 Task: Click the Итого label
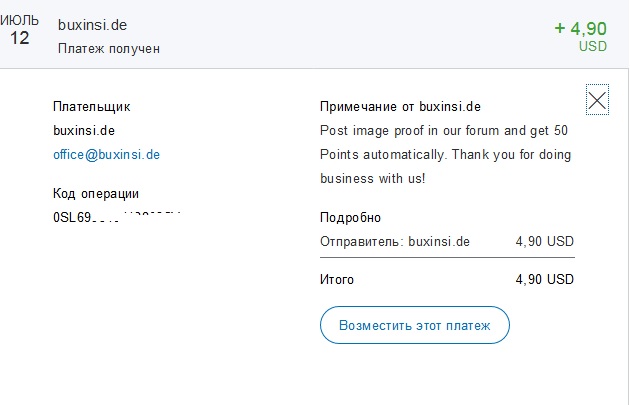pyautogui.click(x=337, y=279)
